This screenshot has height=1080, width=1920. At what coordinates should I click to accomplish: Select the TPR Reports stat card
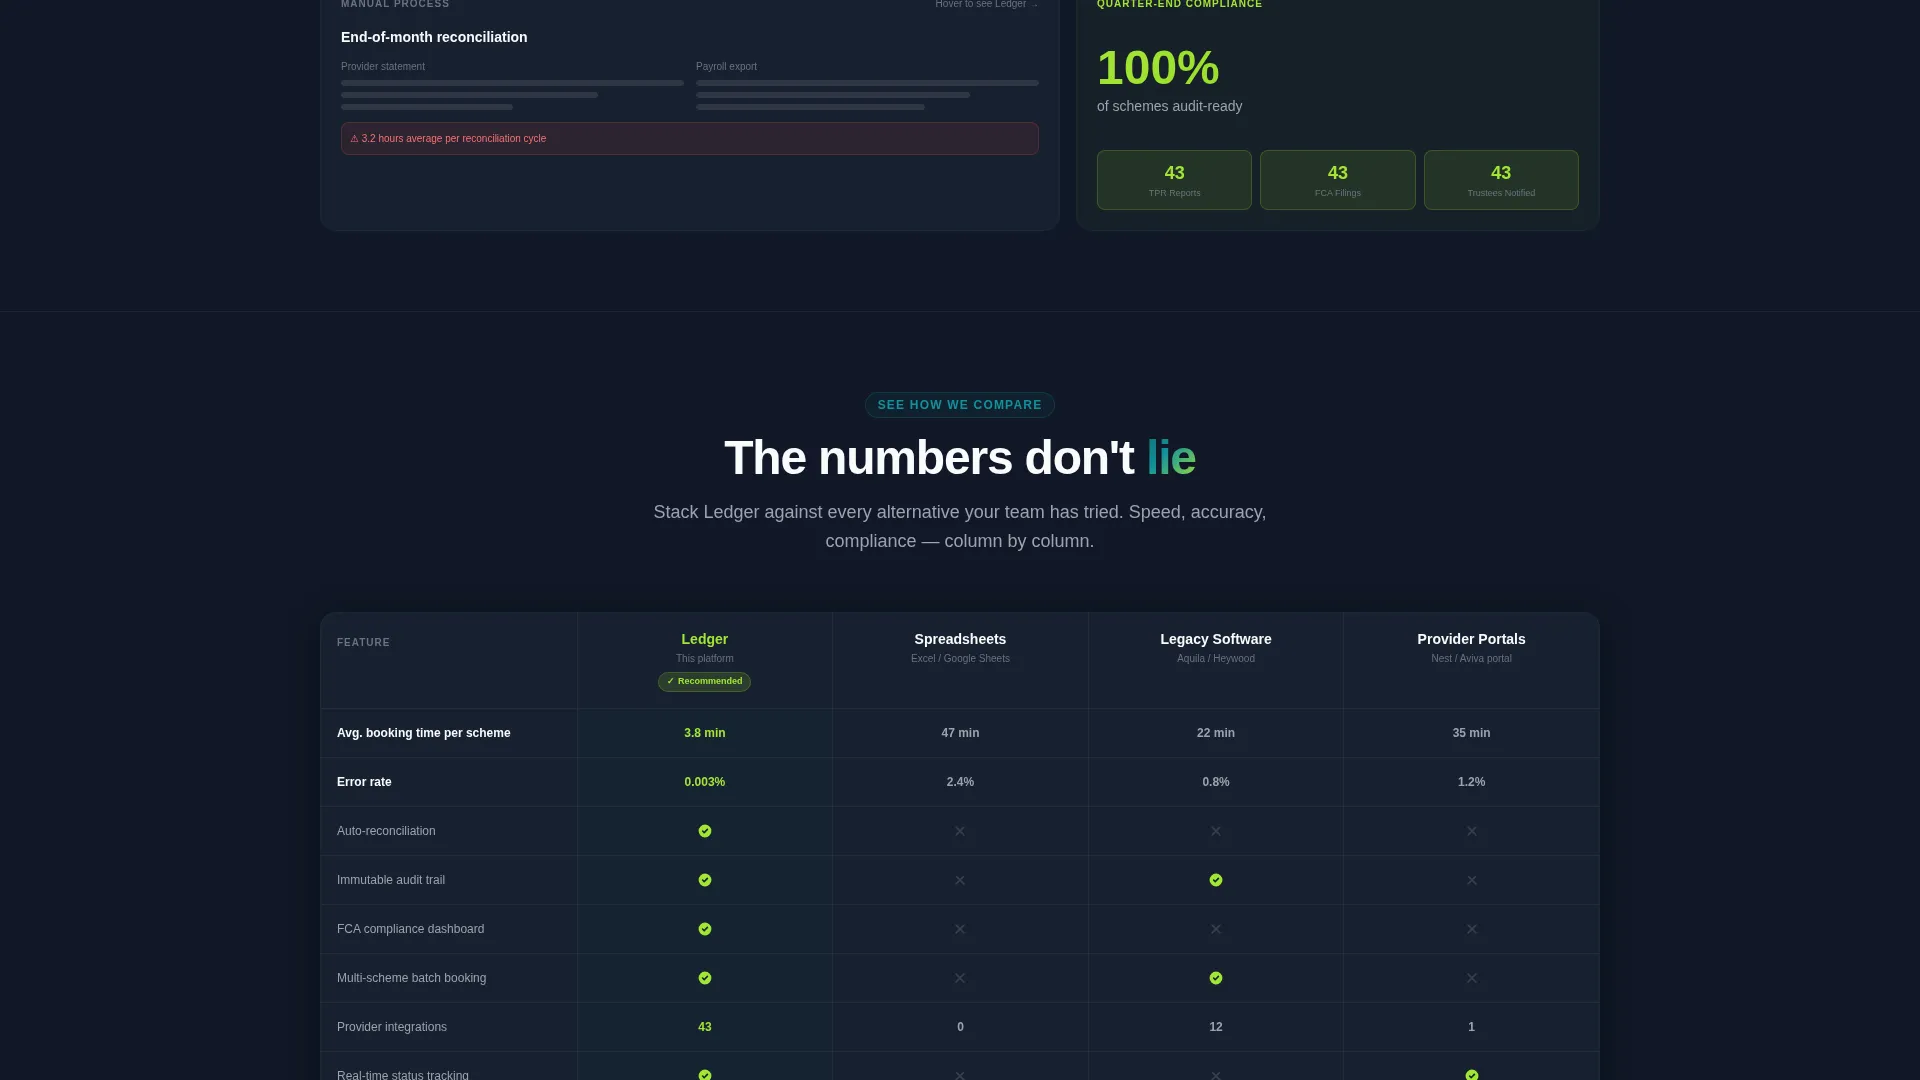1174,180
